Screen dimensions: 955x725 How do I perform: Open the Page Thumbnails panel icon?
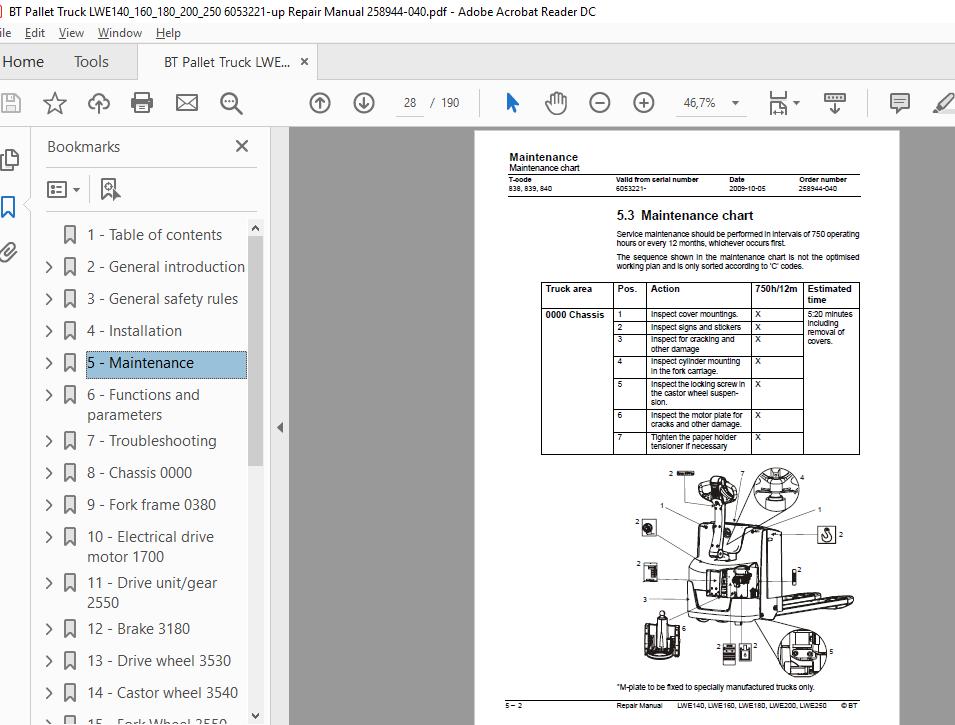point(9,160)
